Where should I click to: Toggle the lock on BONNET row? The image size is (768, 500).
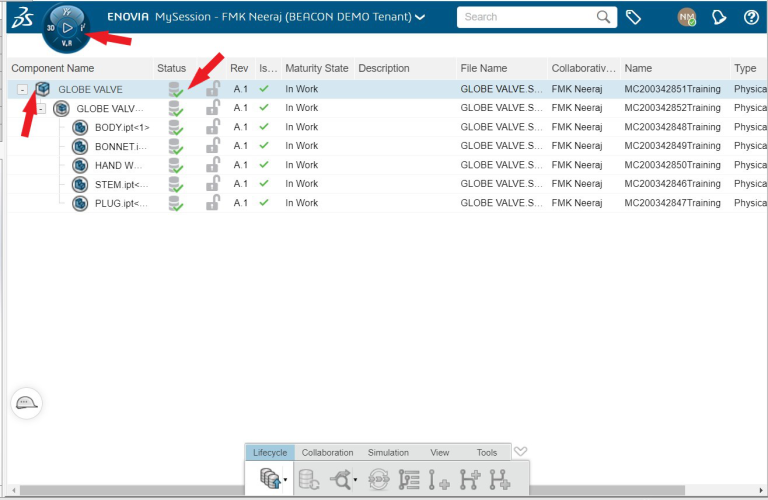tap(213, 145)
